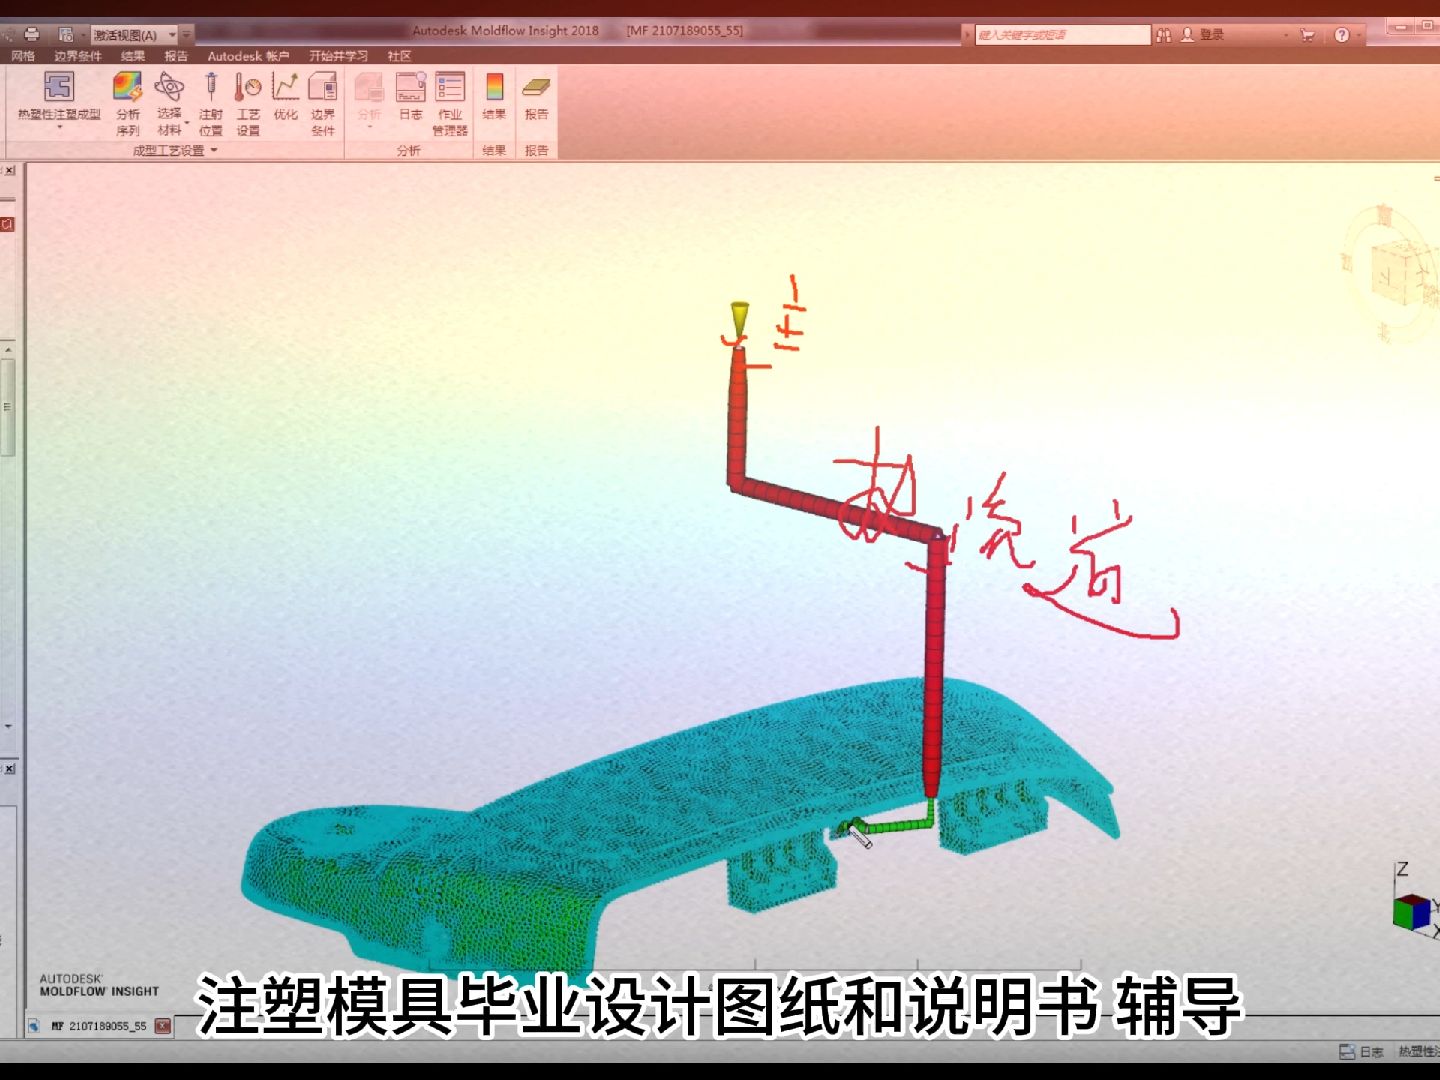The width and height of the screenshot is (1440, 1080).
Task: Open the help question mark icon
Action: point(1342,35)
